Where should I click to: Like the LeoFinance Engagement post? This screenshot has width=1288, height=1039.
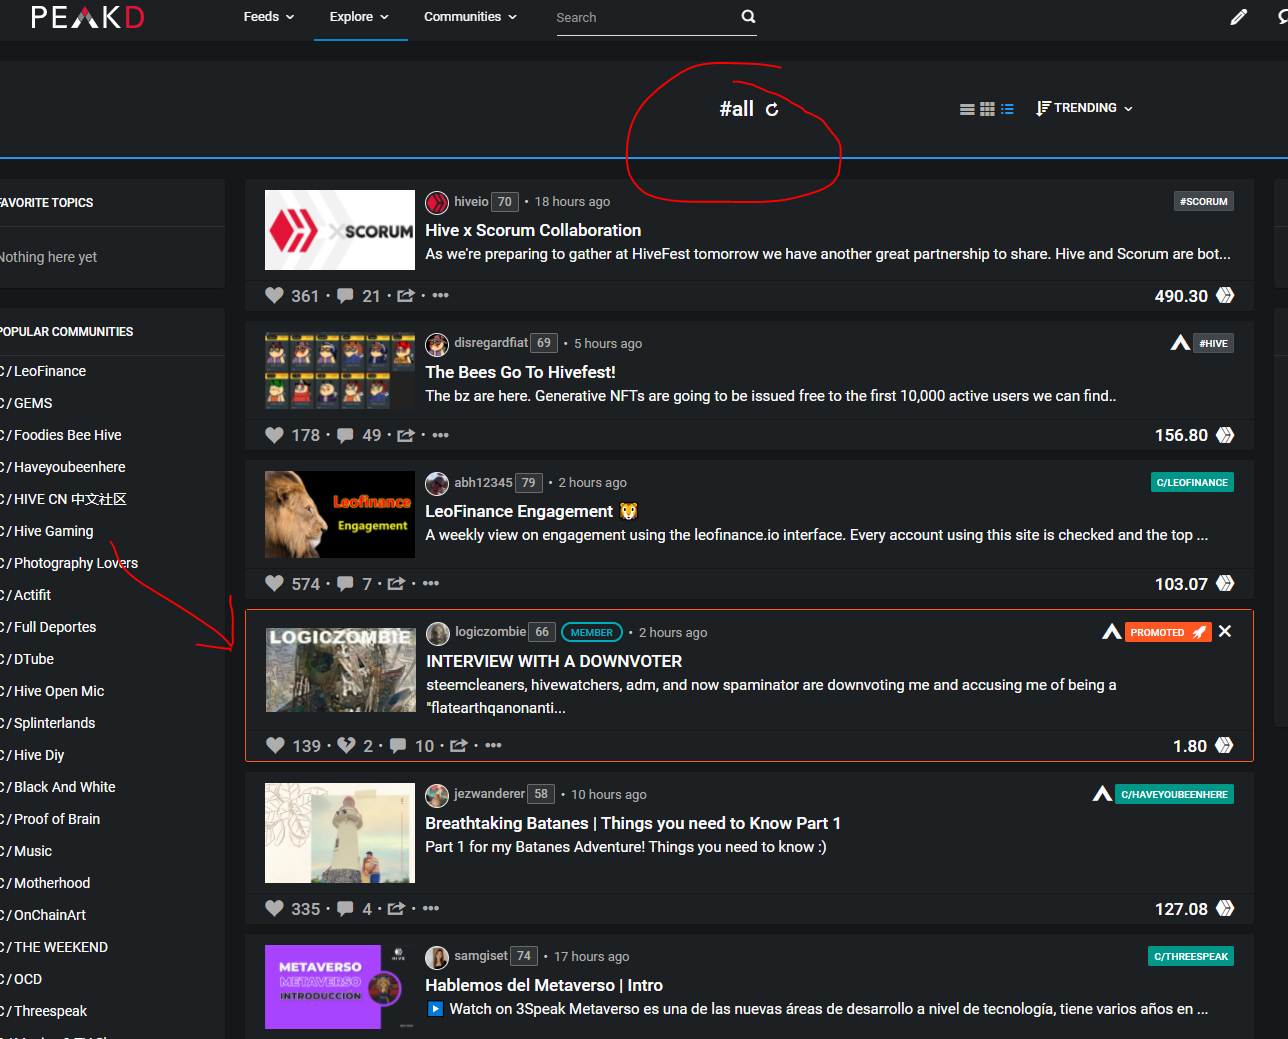pos(275,583)
